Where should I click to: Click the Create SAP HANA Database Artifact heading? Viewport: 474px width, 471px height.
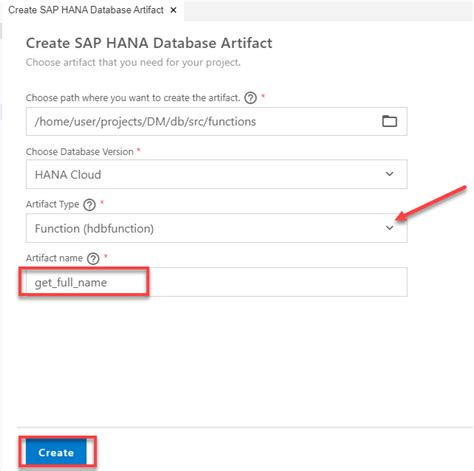click(149, 43)
